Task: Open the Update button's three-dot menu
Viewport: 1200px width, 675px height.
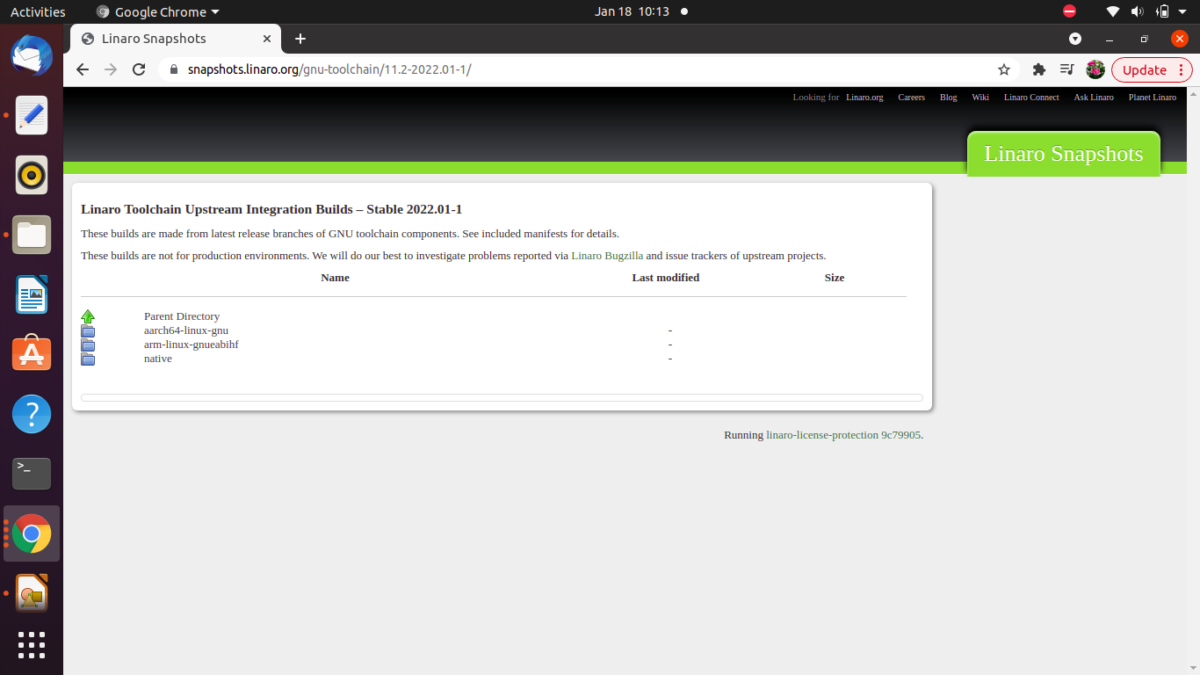Action: pos(1181,70)
